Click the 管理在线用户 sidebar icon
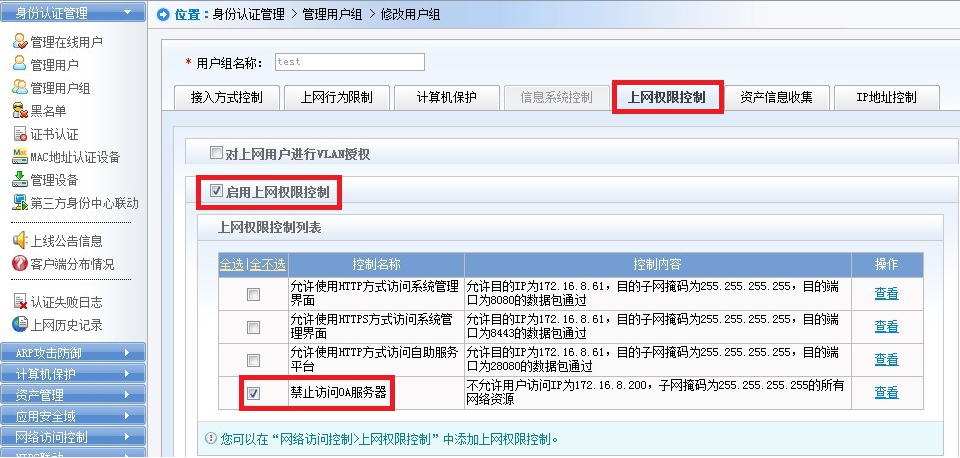Screen dimensions: 960x458 click(20, 42)
